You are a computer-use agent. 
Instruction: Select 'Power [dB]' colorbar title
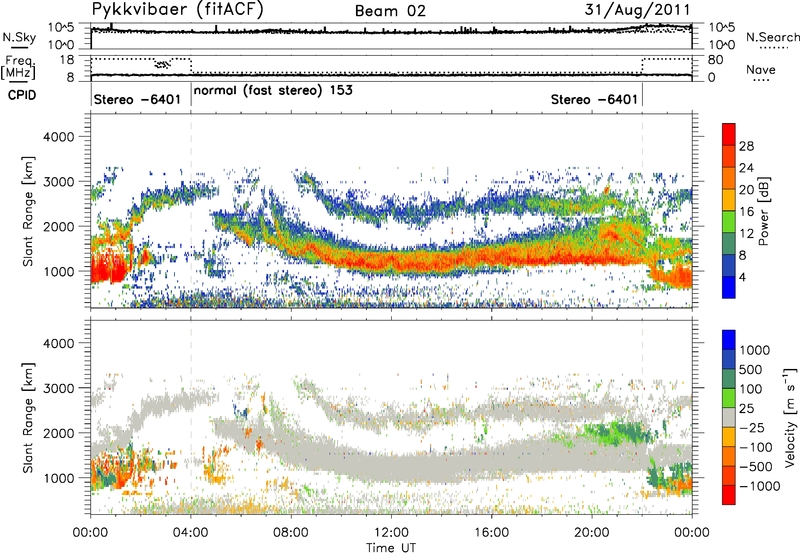[x=763, y=211]
